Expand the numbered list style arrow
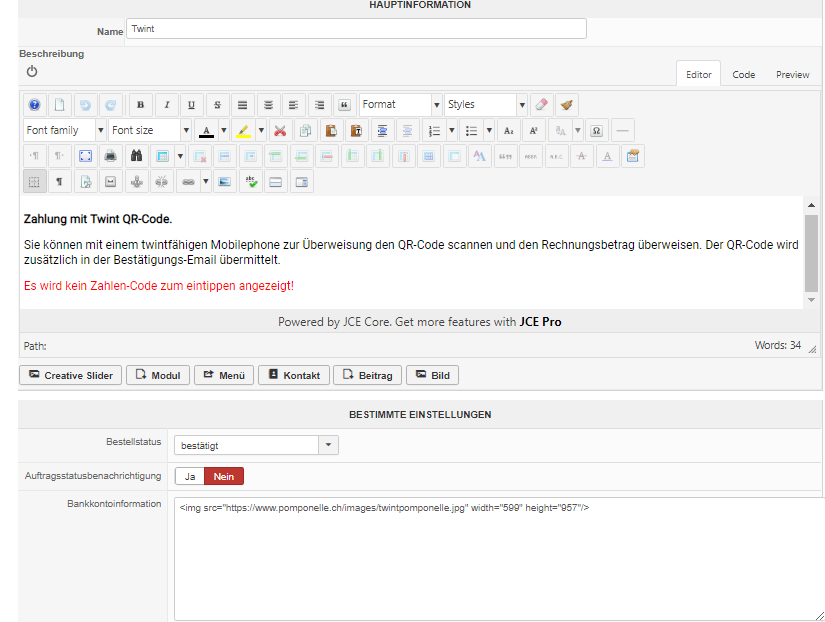Viewport: 825px width, 622px height. [x=451, y=131]
